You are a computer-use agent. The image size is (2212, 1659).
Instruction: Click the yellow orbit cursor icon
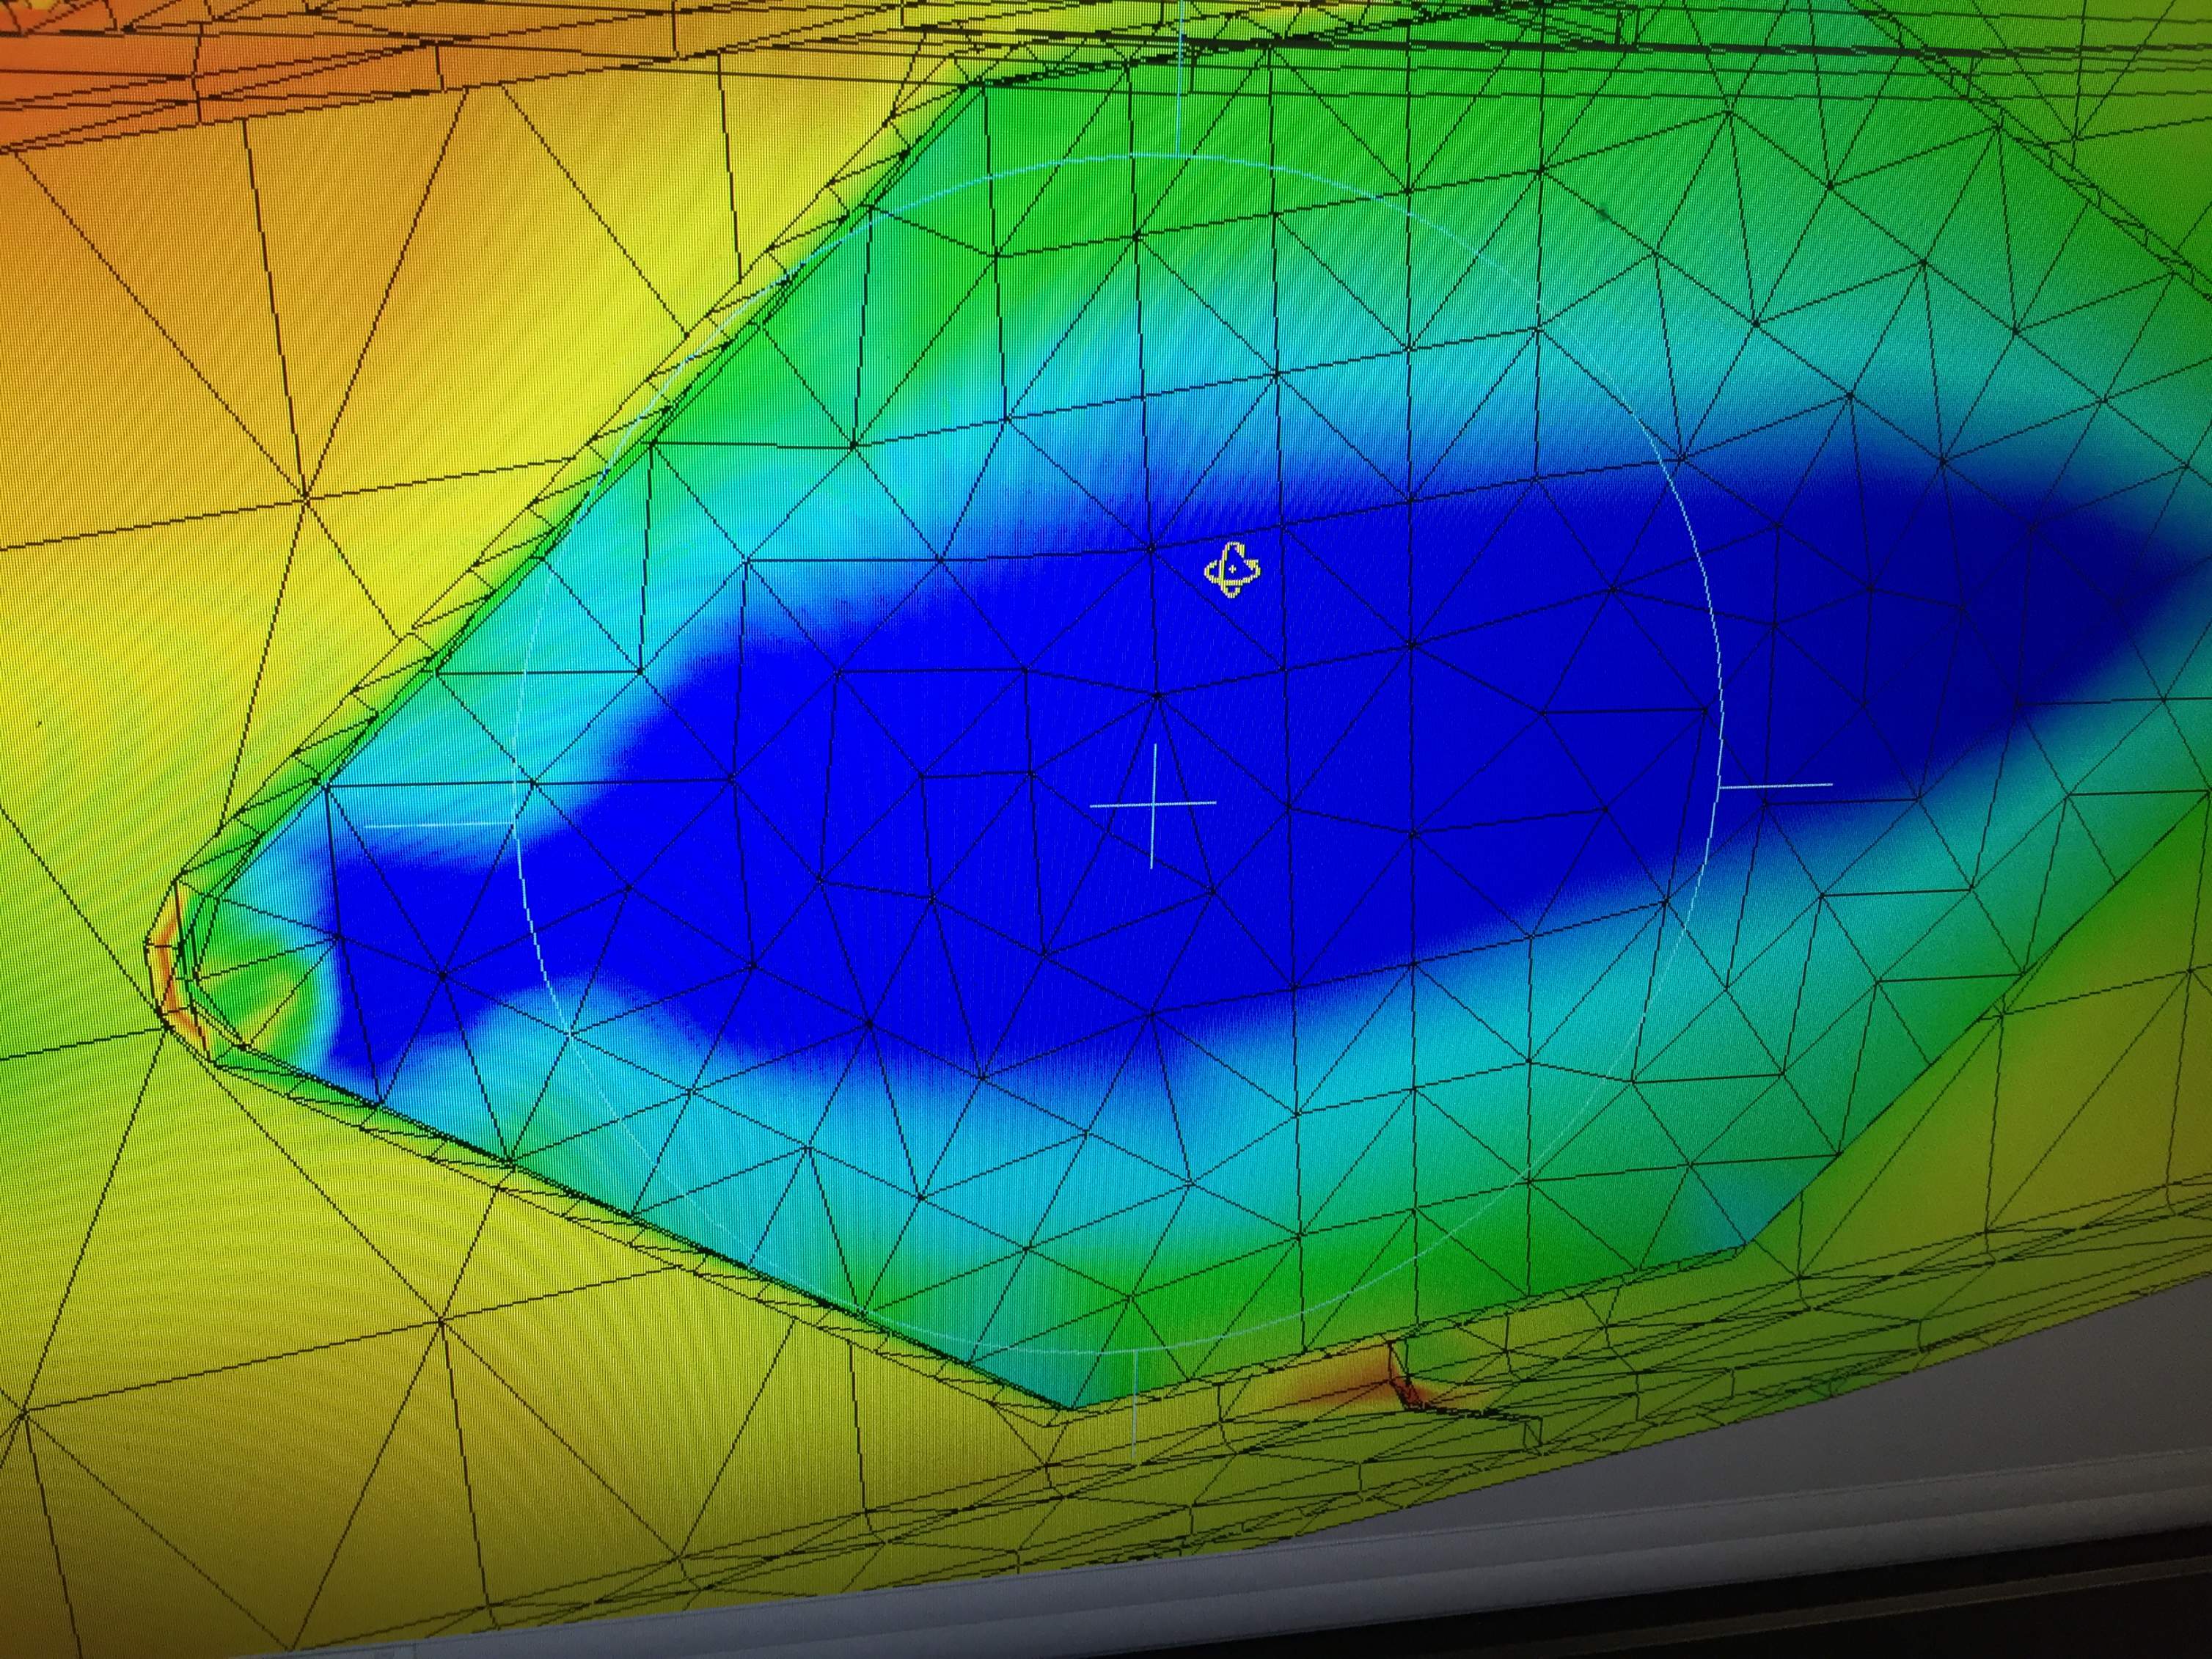pyautogui.click(x=1232, y=570)
